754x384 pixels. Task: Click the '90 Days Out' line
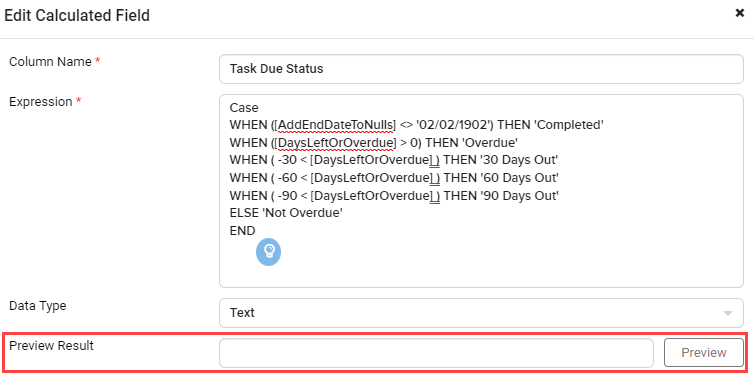point(394,196)
